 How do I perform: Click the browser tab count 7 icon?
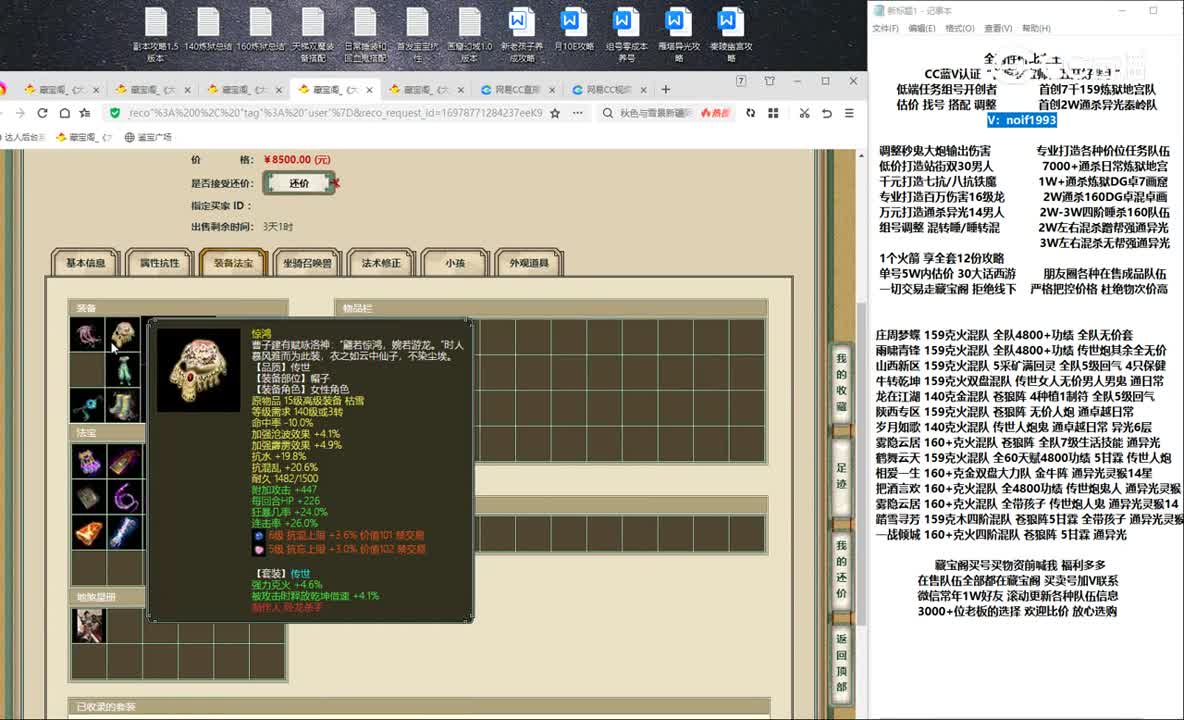click(x=741, y=81)
